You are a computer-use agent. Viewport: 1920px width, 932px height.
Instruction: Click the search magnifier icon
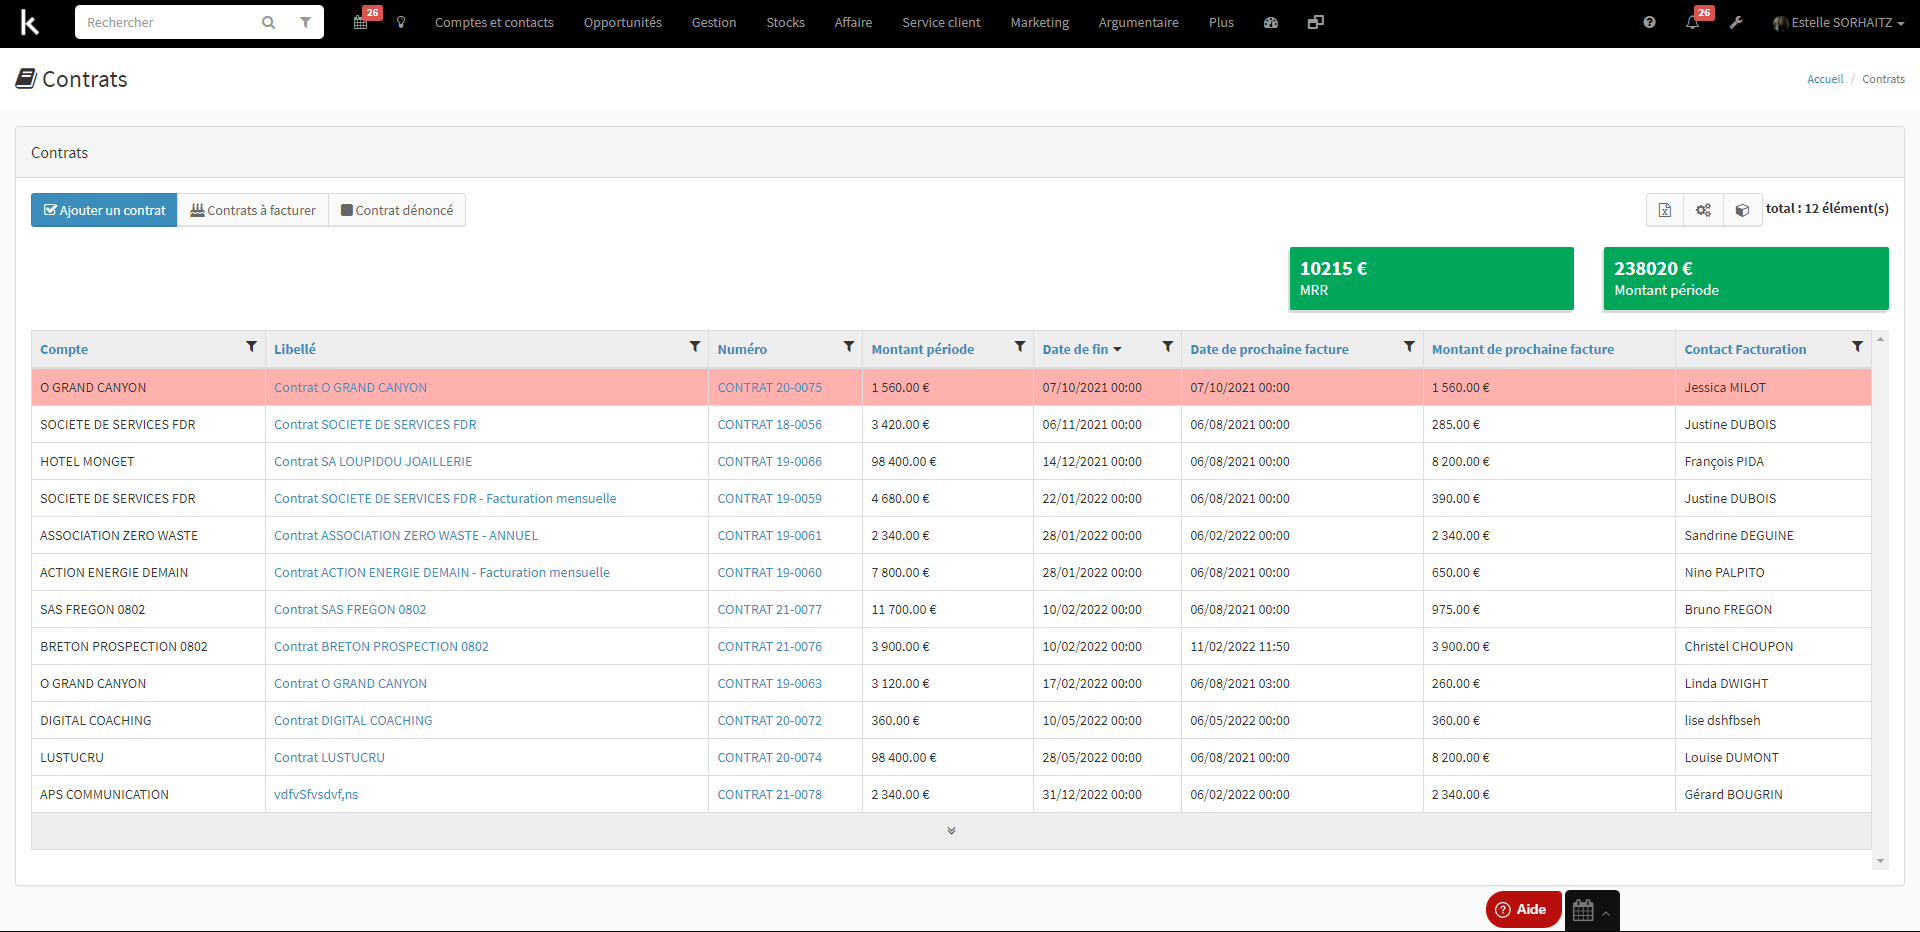(x=268, y=22)
